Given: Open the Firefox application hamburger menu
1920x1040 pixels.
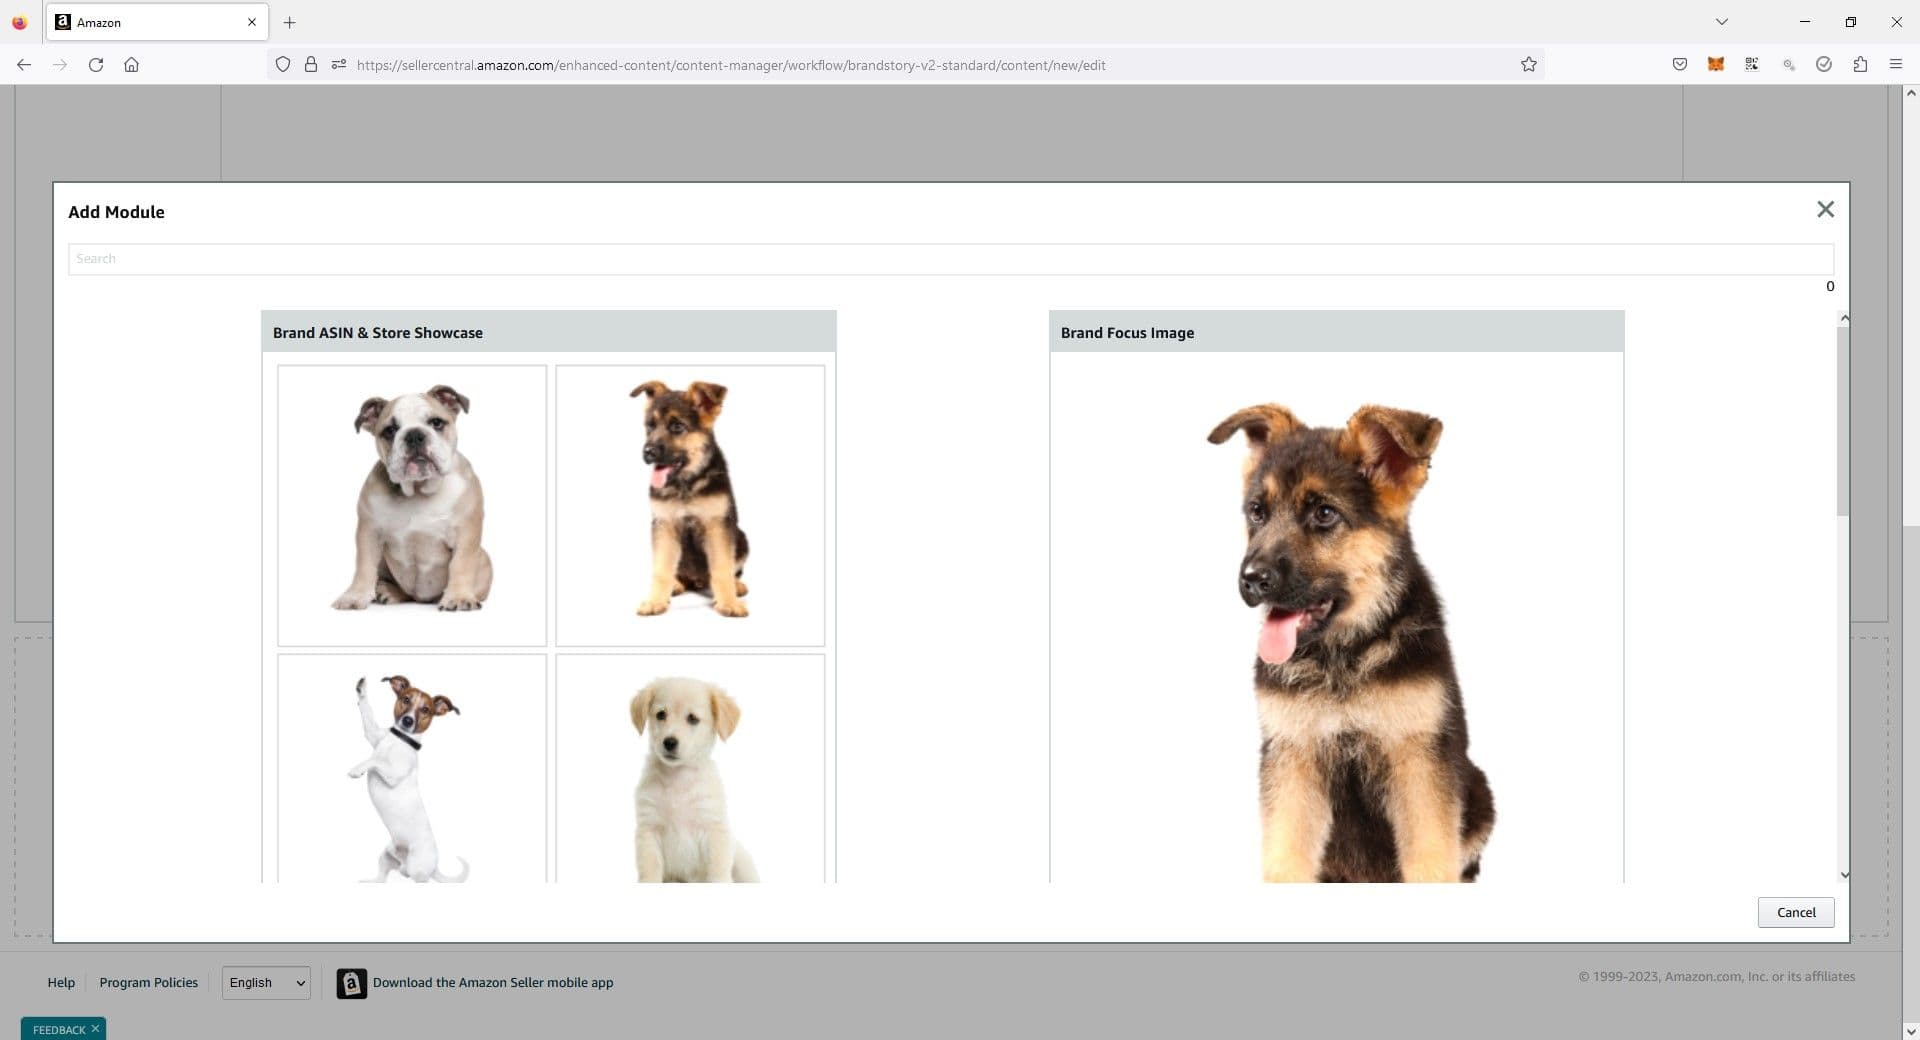Looking at the screenshot, I should 1895,65.
